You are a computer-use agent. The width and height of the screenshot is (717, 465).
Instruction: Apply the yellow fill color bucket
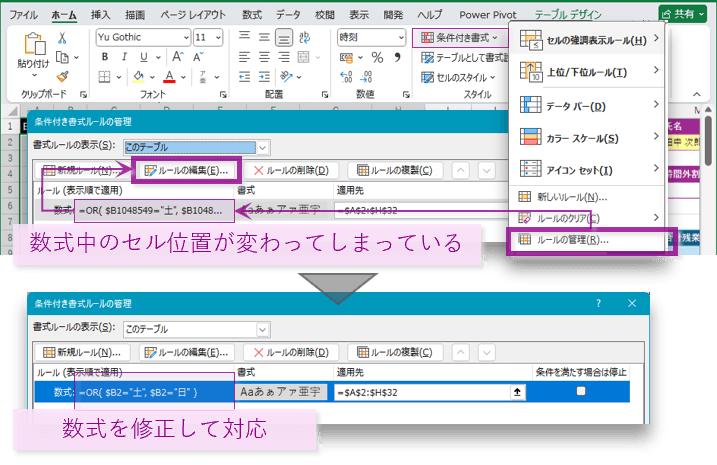(139, 77)
